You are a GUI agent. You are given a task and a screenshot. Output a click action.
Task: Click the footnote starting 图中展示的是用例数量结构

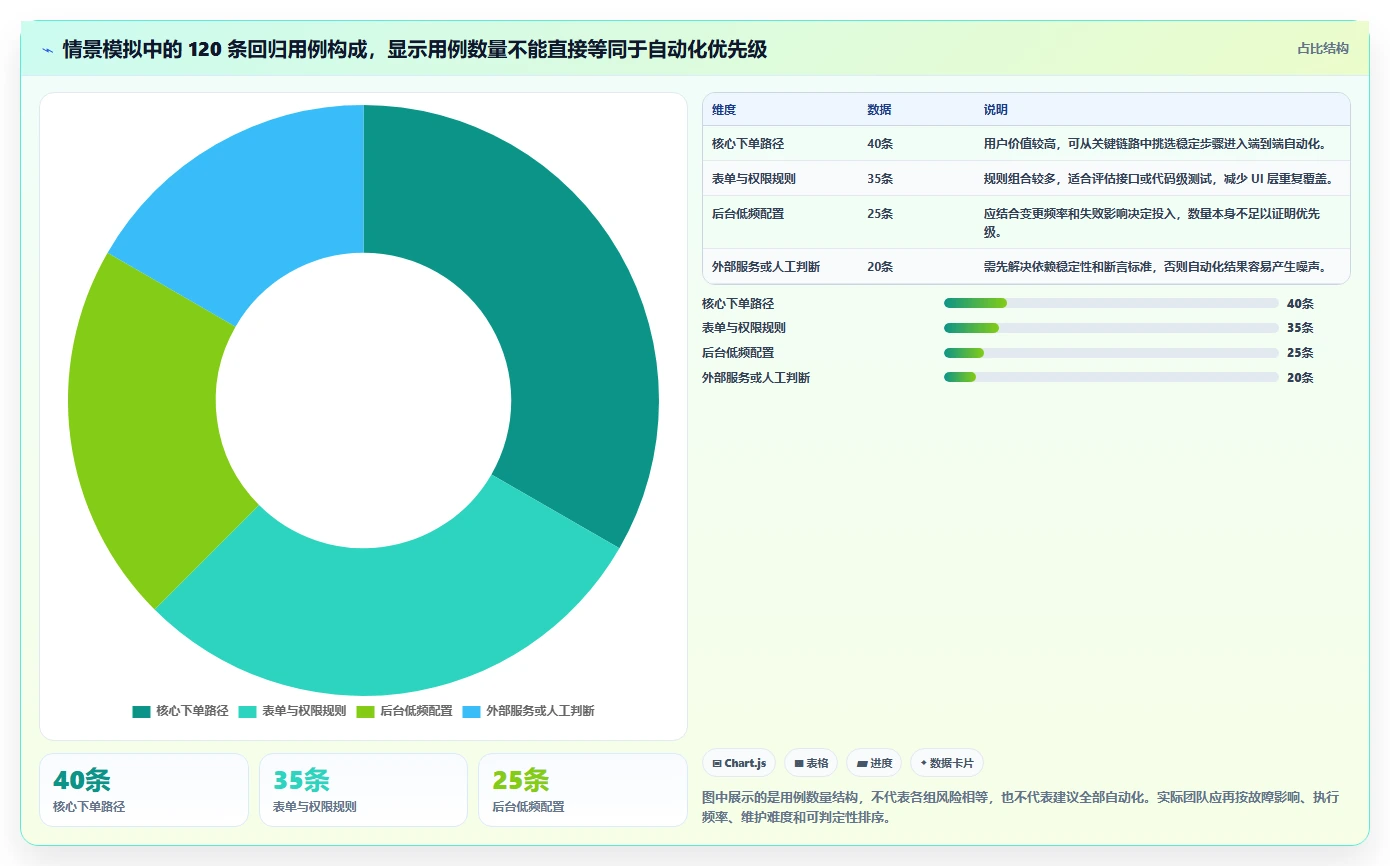click(1021, 807)
